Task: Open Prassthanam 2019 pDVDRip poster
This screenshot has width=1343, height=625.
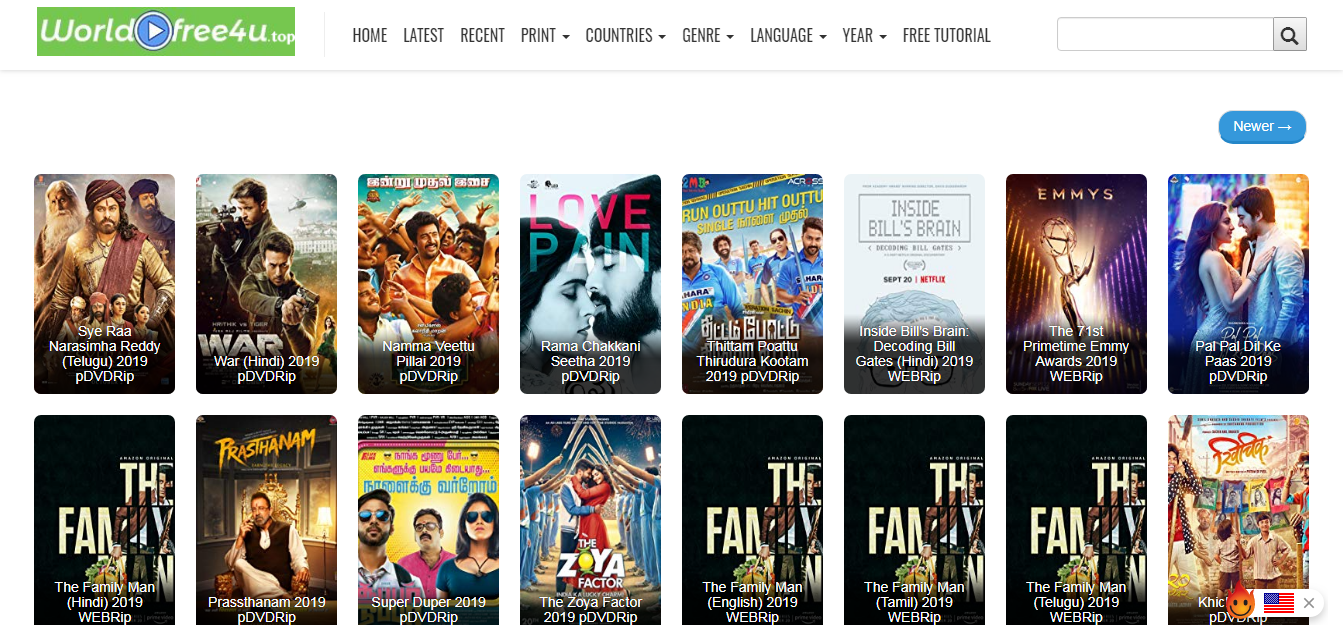Action: 266,520
